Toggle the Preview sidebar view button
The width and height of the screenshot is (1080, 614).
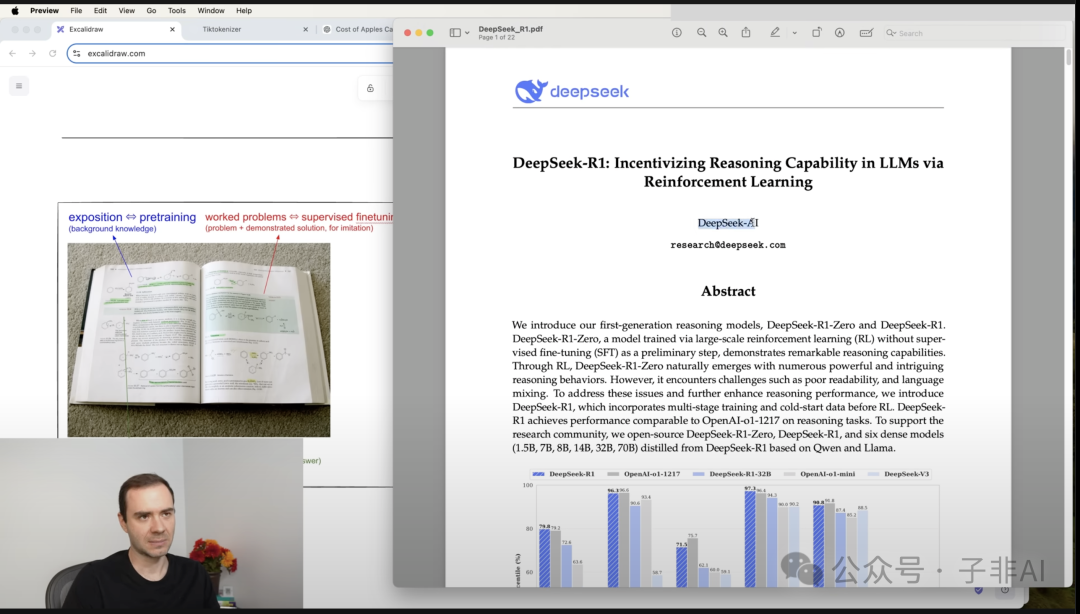click(x=455, y=32)
